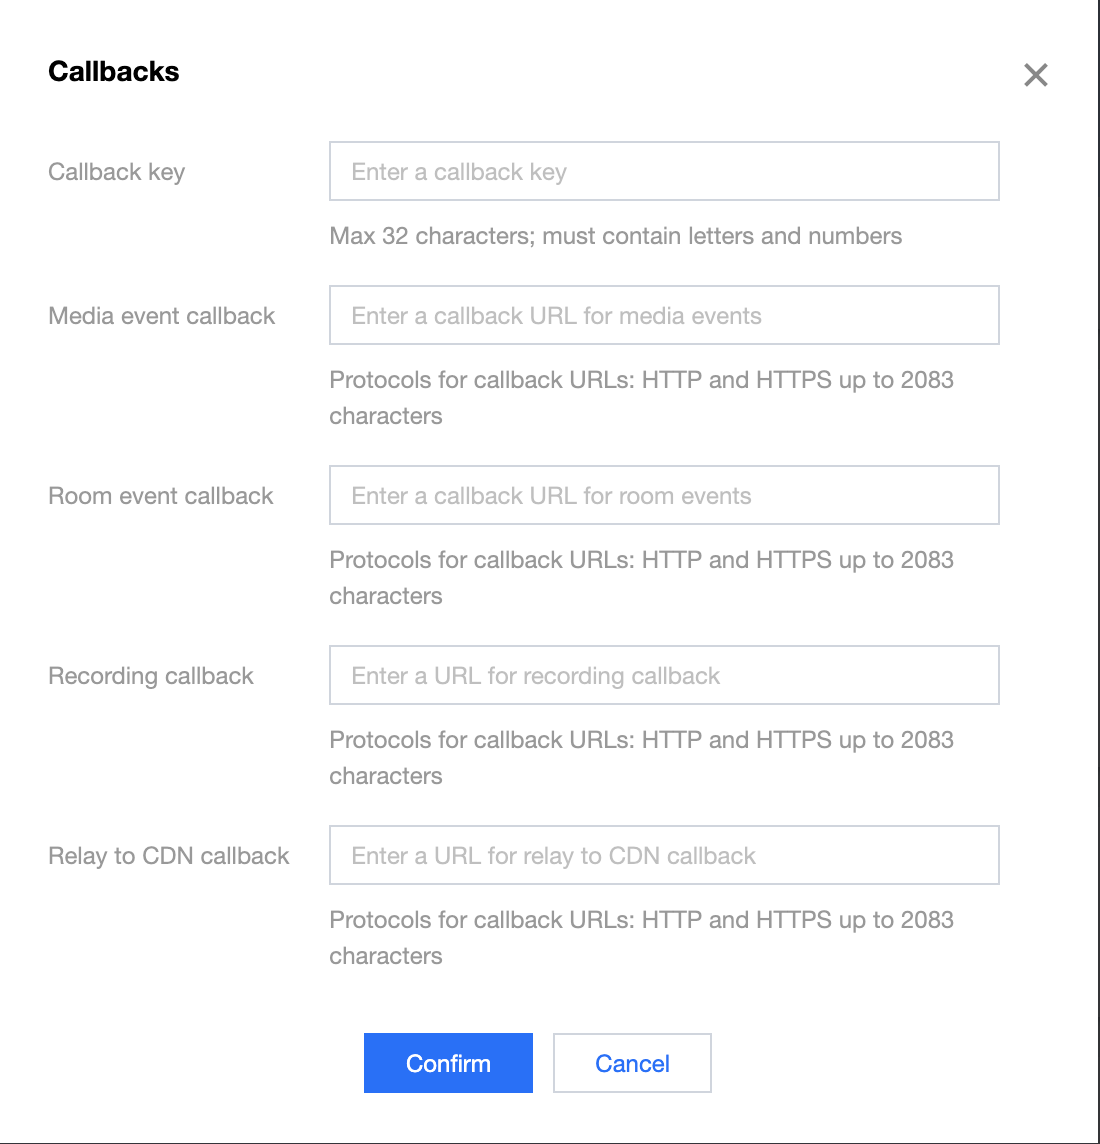The height and width of the screenshot is (1144, 1100).
Task: Close the Callbacks dialog with the X icon
Action: point(1035,74)
